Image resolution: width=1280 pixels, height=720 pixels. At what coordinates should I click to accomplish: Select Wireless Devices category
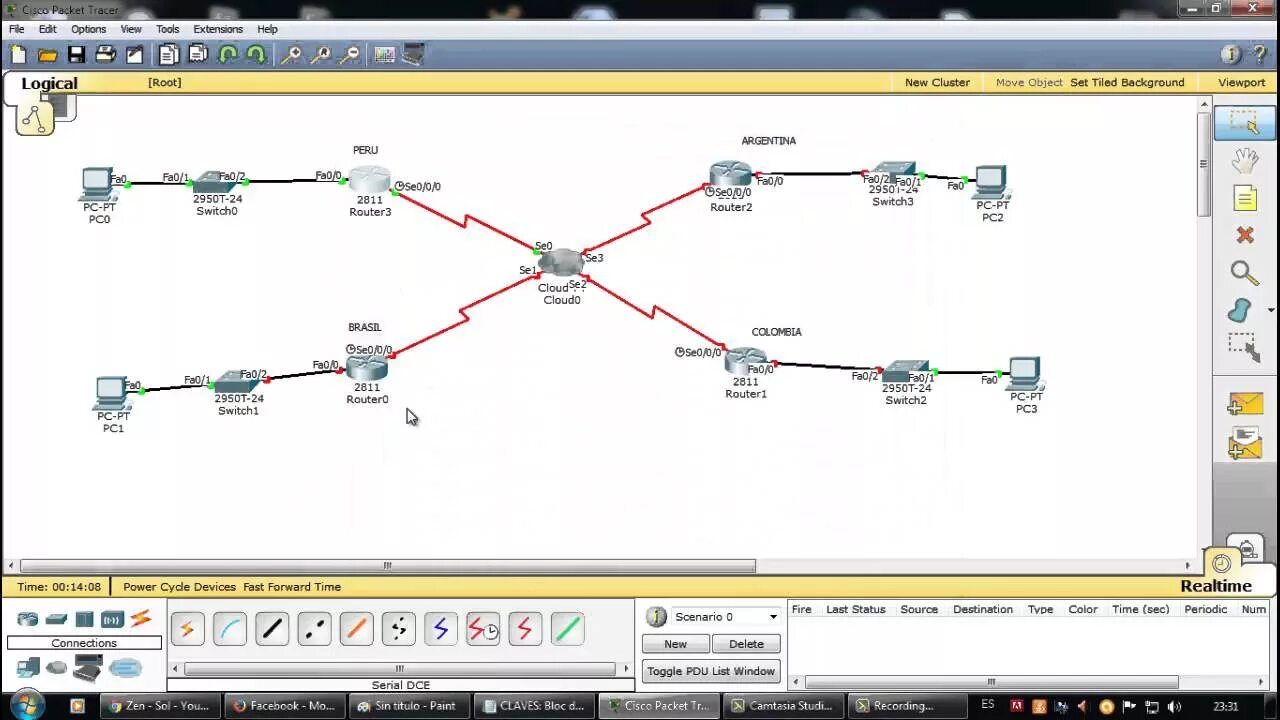pos(112,619)
